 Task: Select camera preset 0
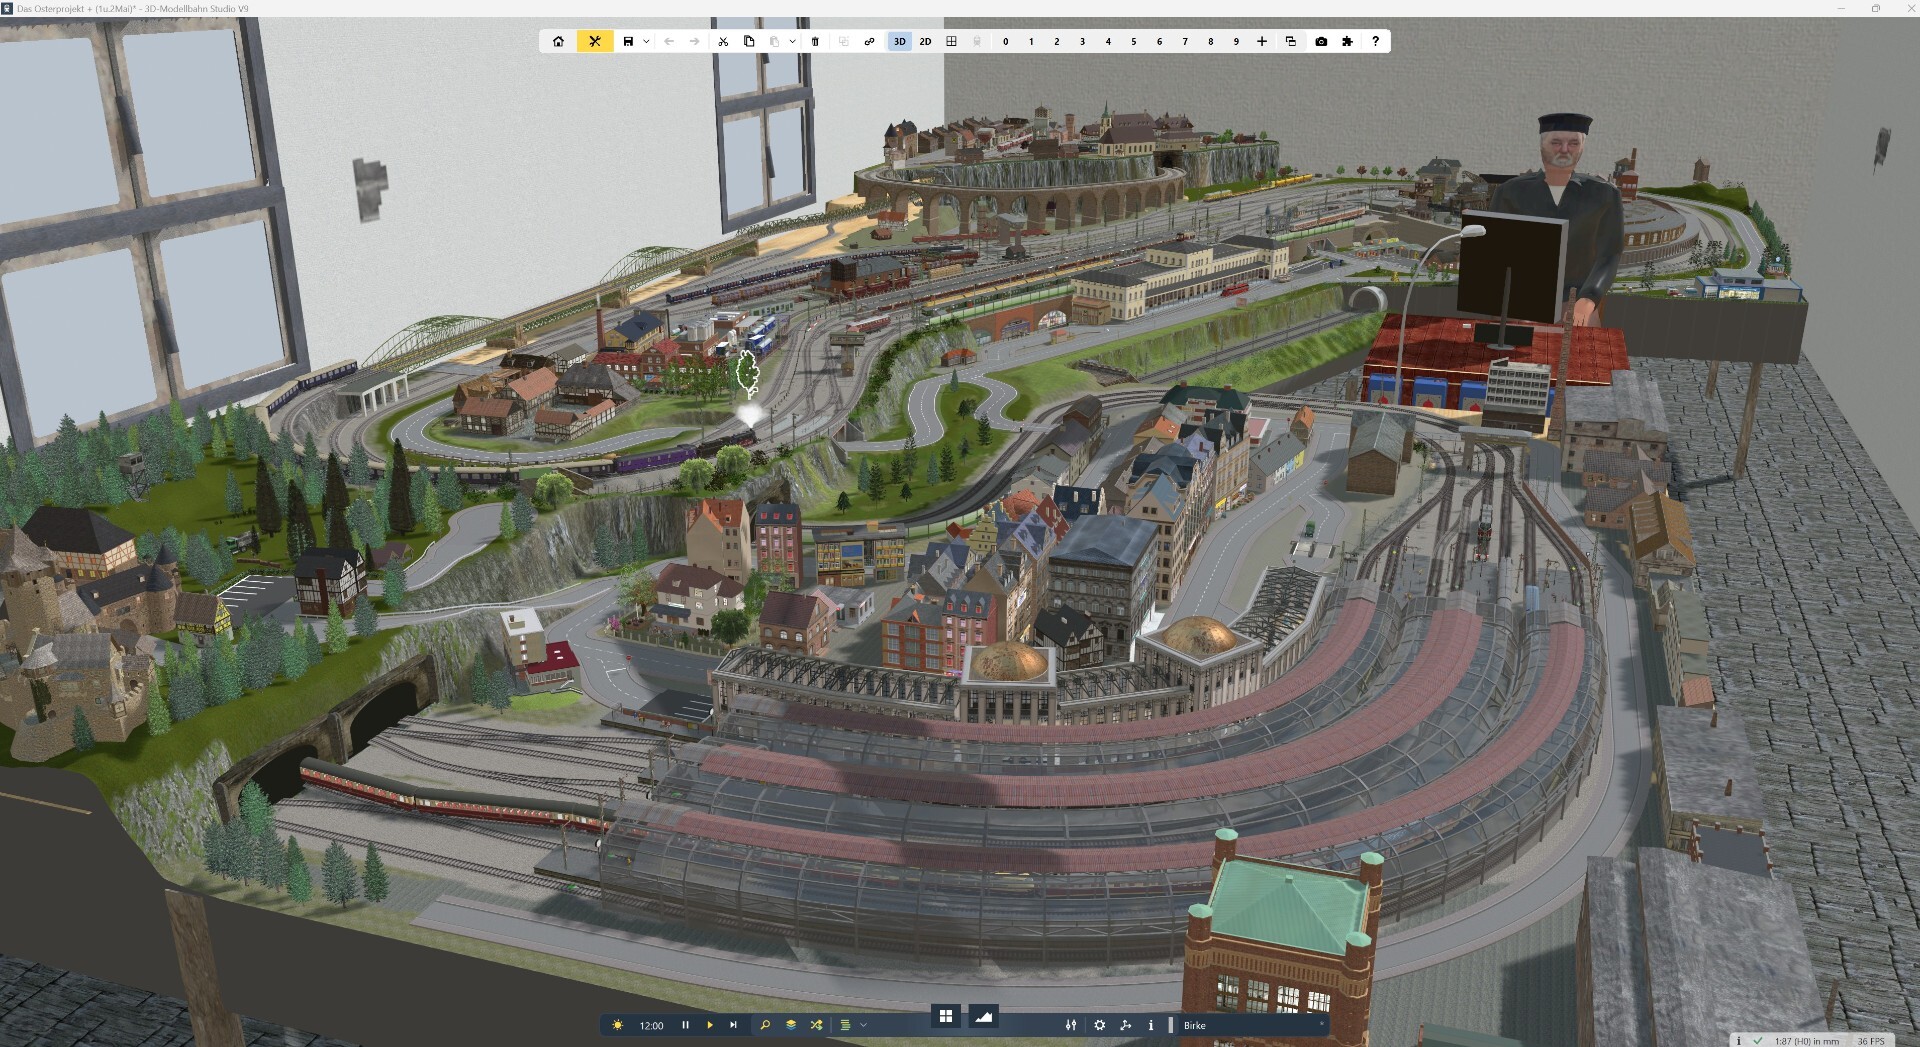[x=1006, y=41]
